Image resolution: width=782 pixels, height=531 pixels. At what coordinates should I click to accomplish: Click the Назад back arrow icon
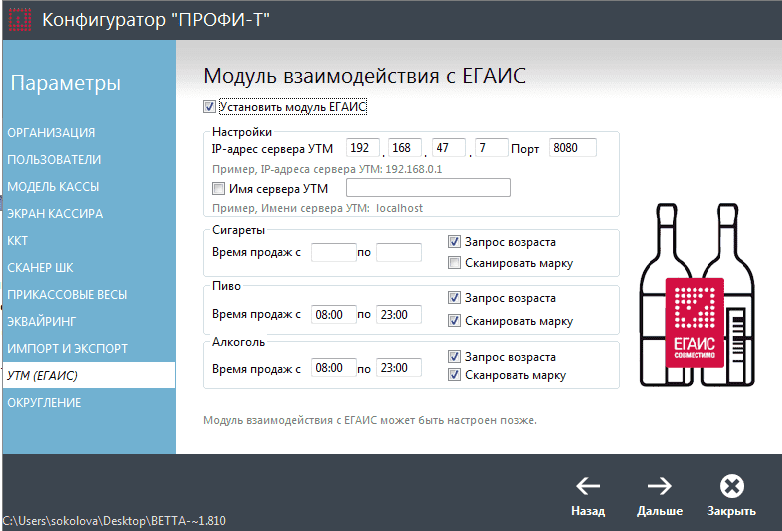click(588, 486)
